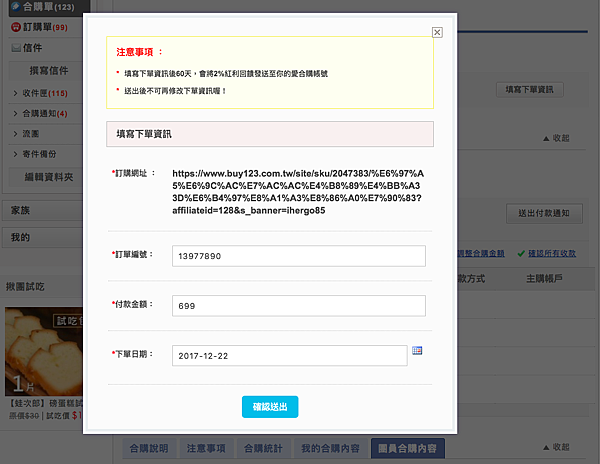Click 填寫下單資訊 section header in dialog
The height and width of the screenshot is (464, 600).
click(x=270, y=134)
